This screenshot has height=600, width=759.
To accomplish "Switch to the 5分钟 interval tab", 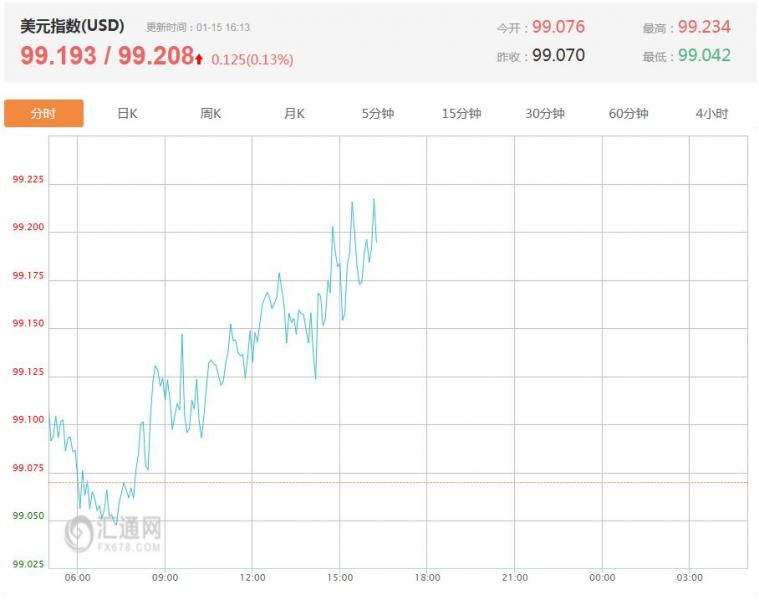I will click(x=378, y=114).
